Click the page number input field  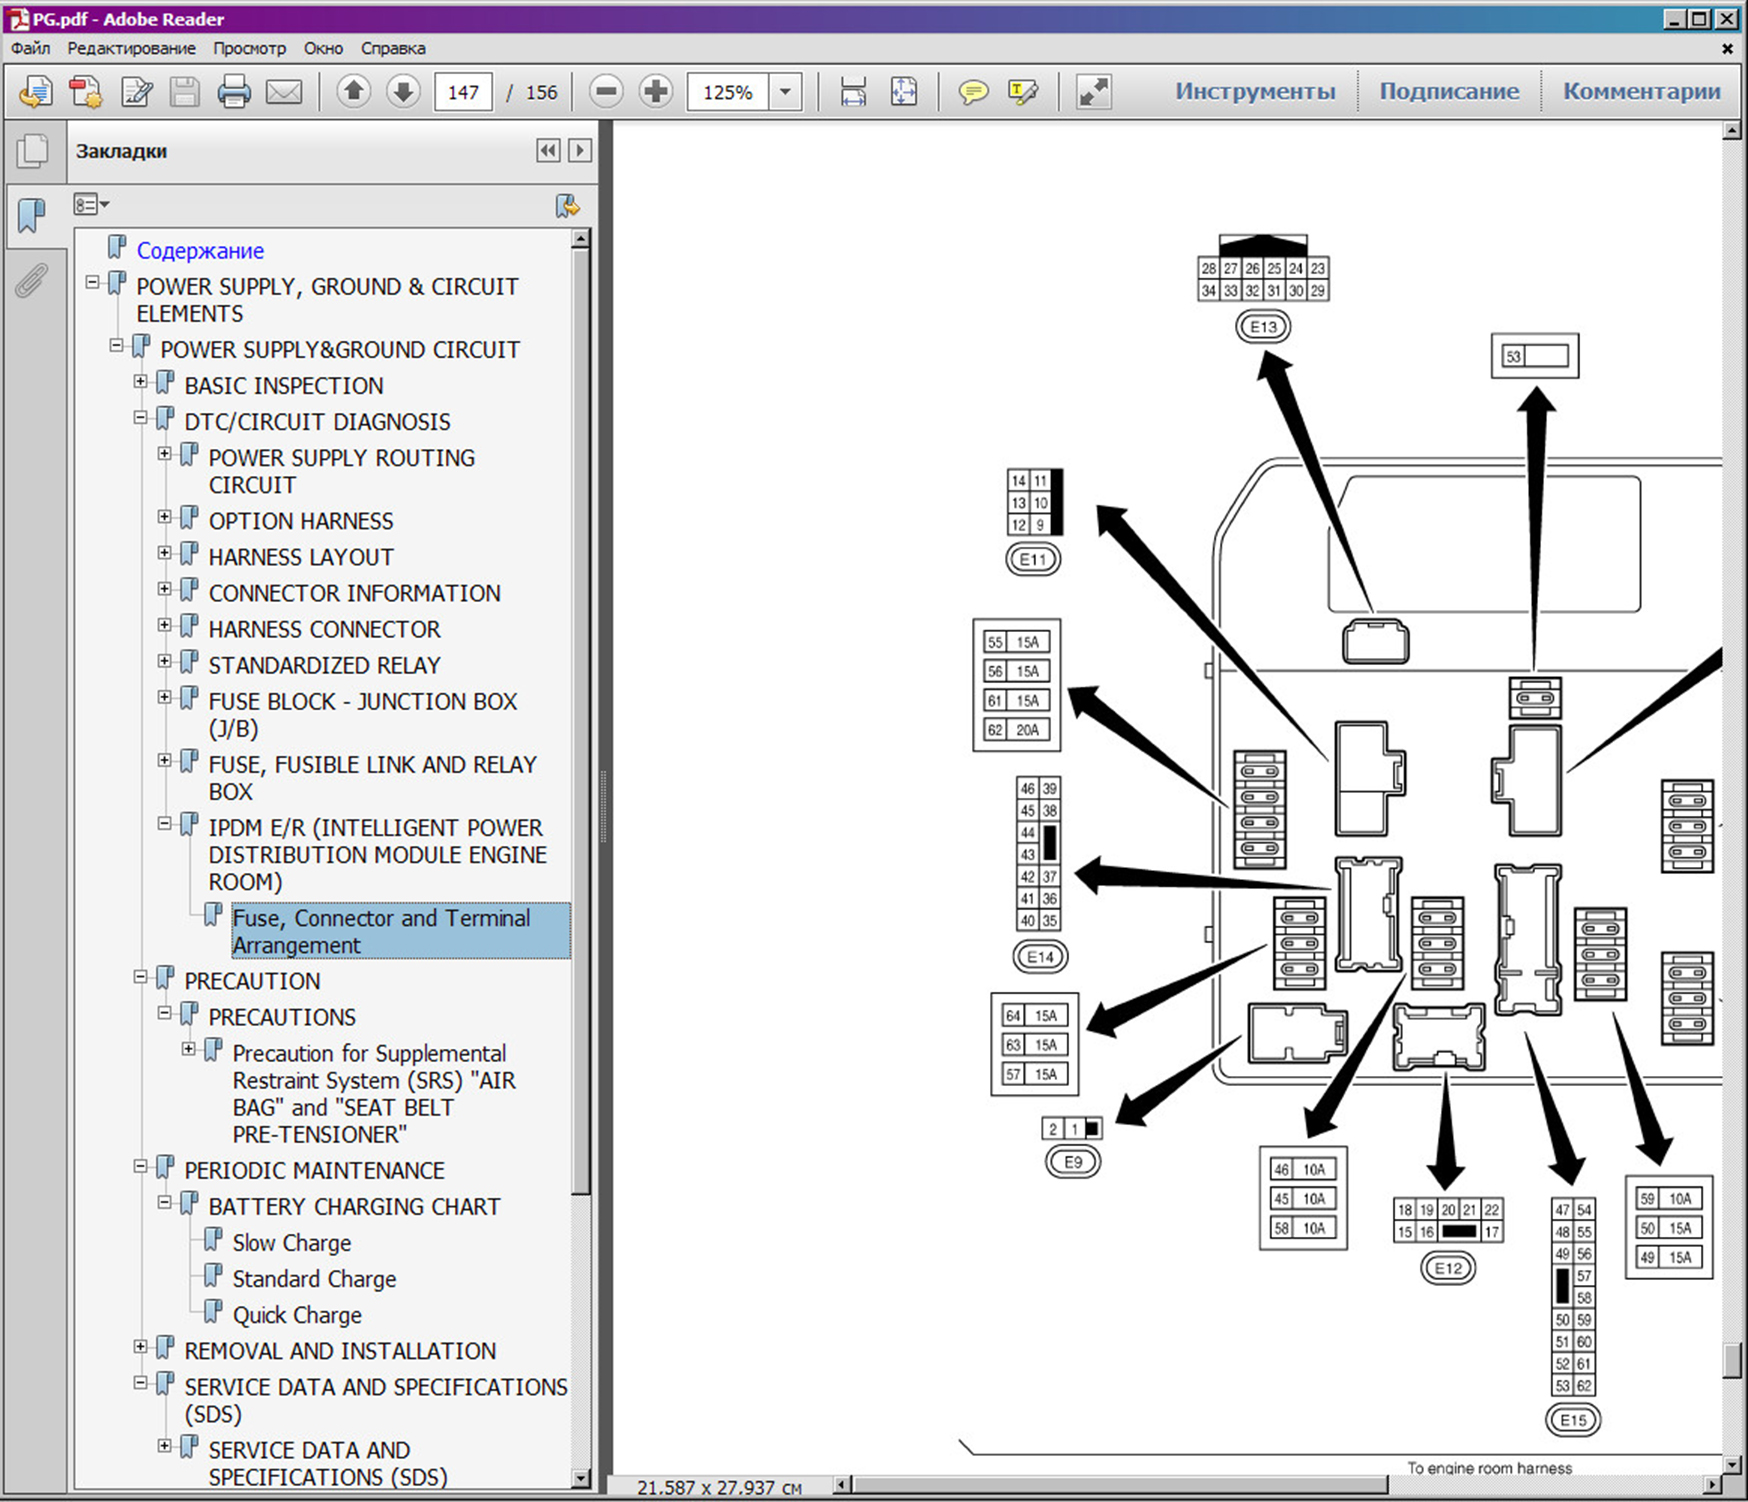(x=463, y=92)
